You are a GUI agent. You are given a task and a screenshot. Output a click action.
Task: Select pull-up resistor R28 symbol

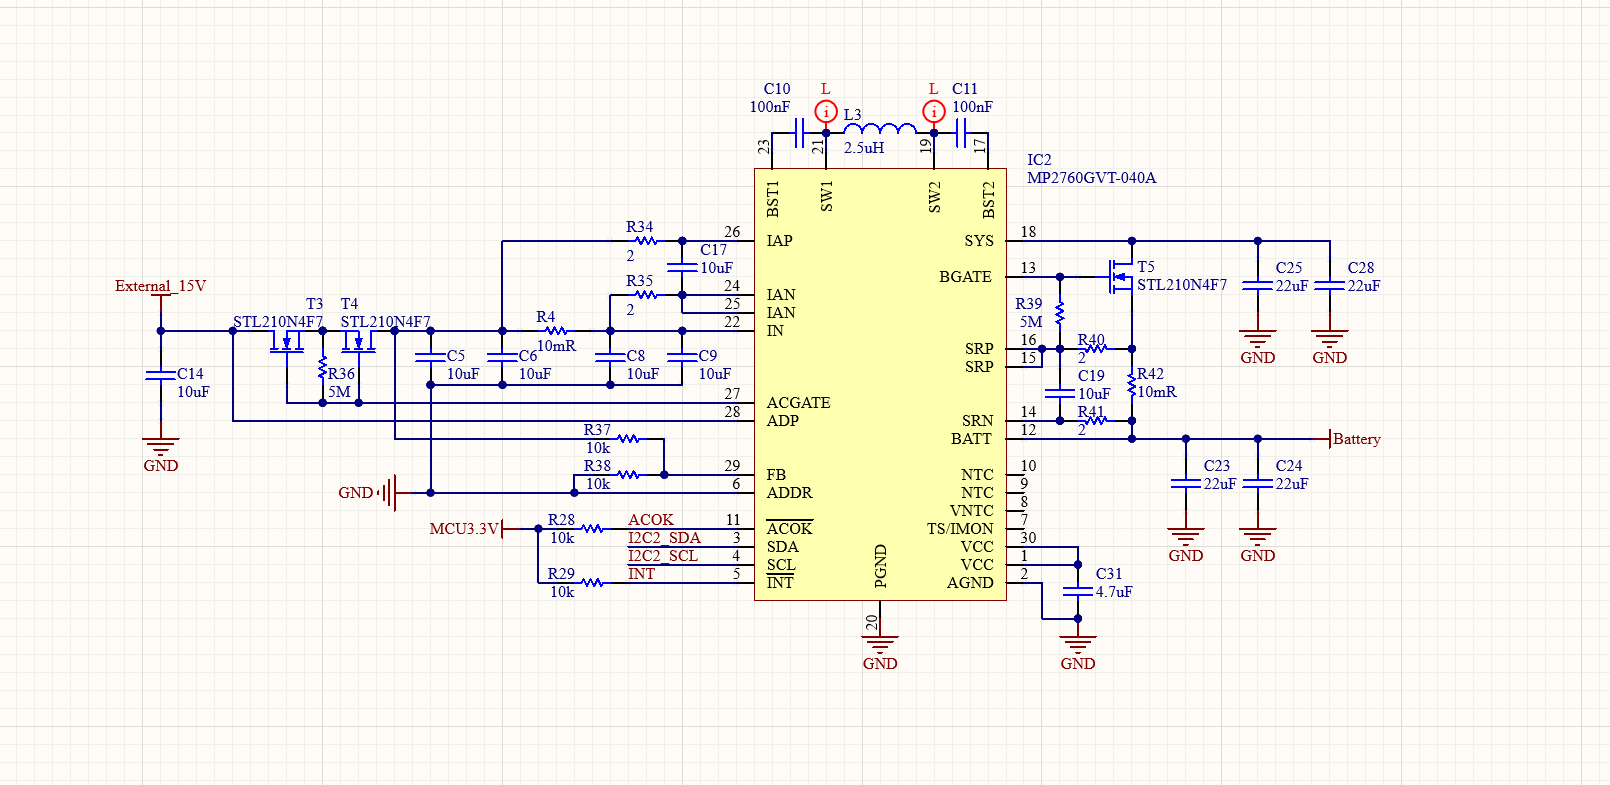click(592, 529)
